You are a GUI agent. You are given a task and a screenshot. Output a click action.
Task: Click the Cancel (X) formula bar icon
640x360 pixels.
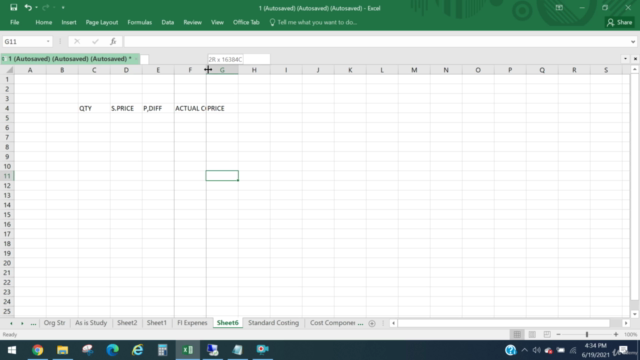(77, 42)
